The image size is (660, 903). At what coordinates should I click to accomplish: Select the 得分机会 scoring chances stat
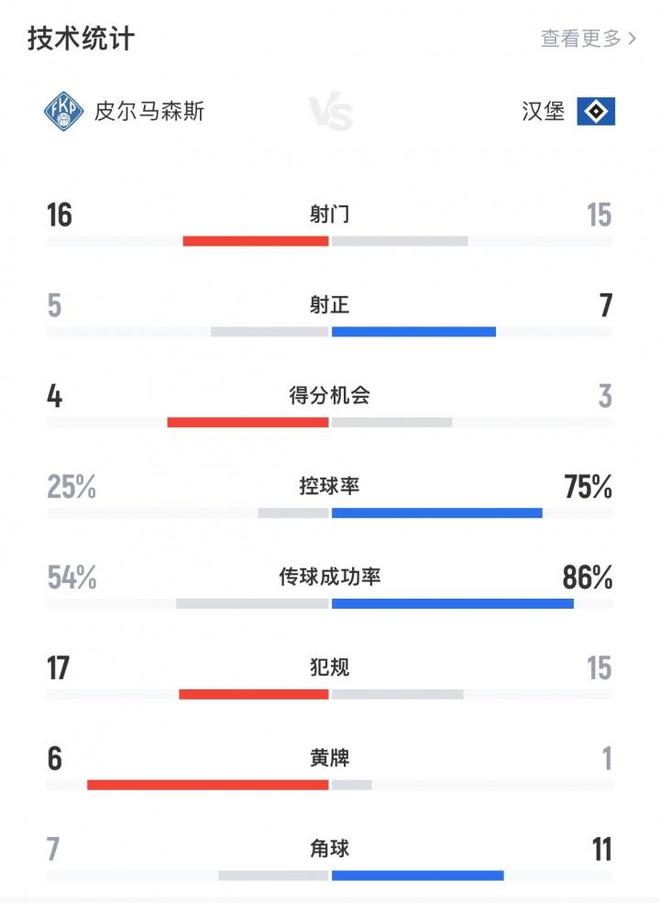[x=330, y=395]
